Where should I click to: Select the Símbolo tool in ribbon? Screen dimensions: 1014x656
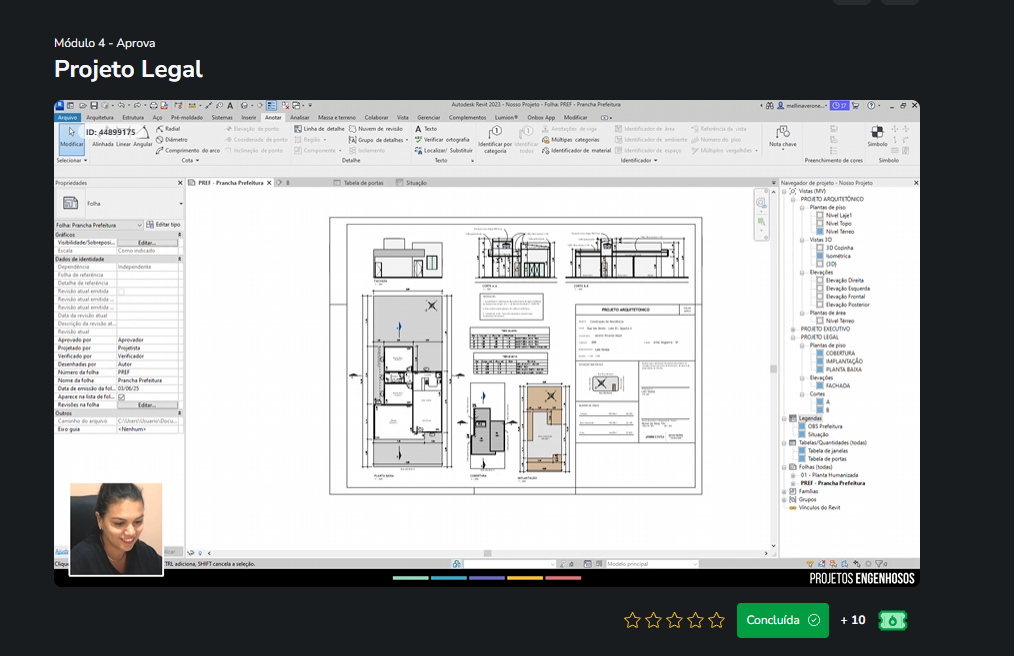coord(877,134)
